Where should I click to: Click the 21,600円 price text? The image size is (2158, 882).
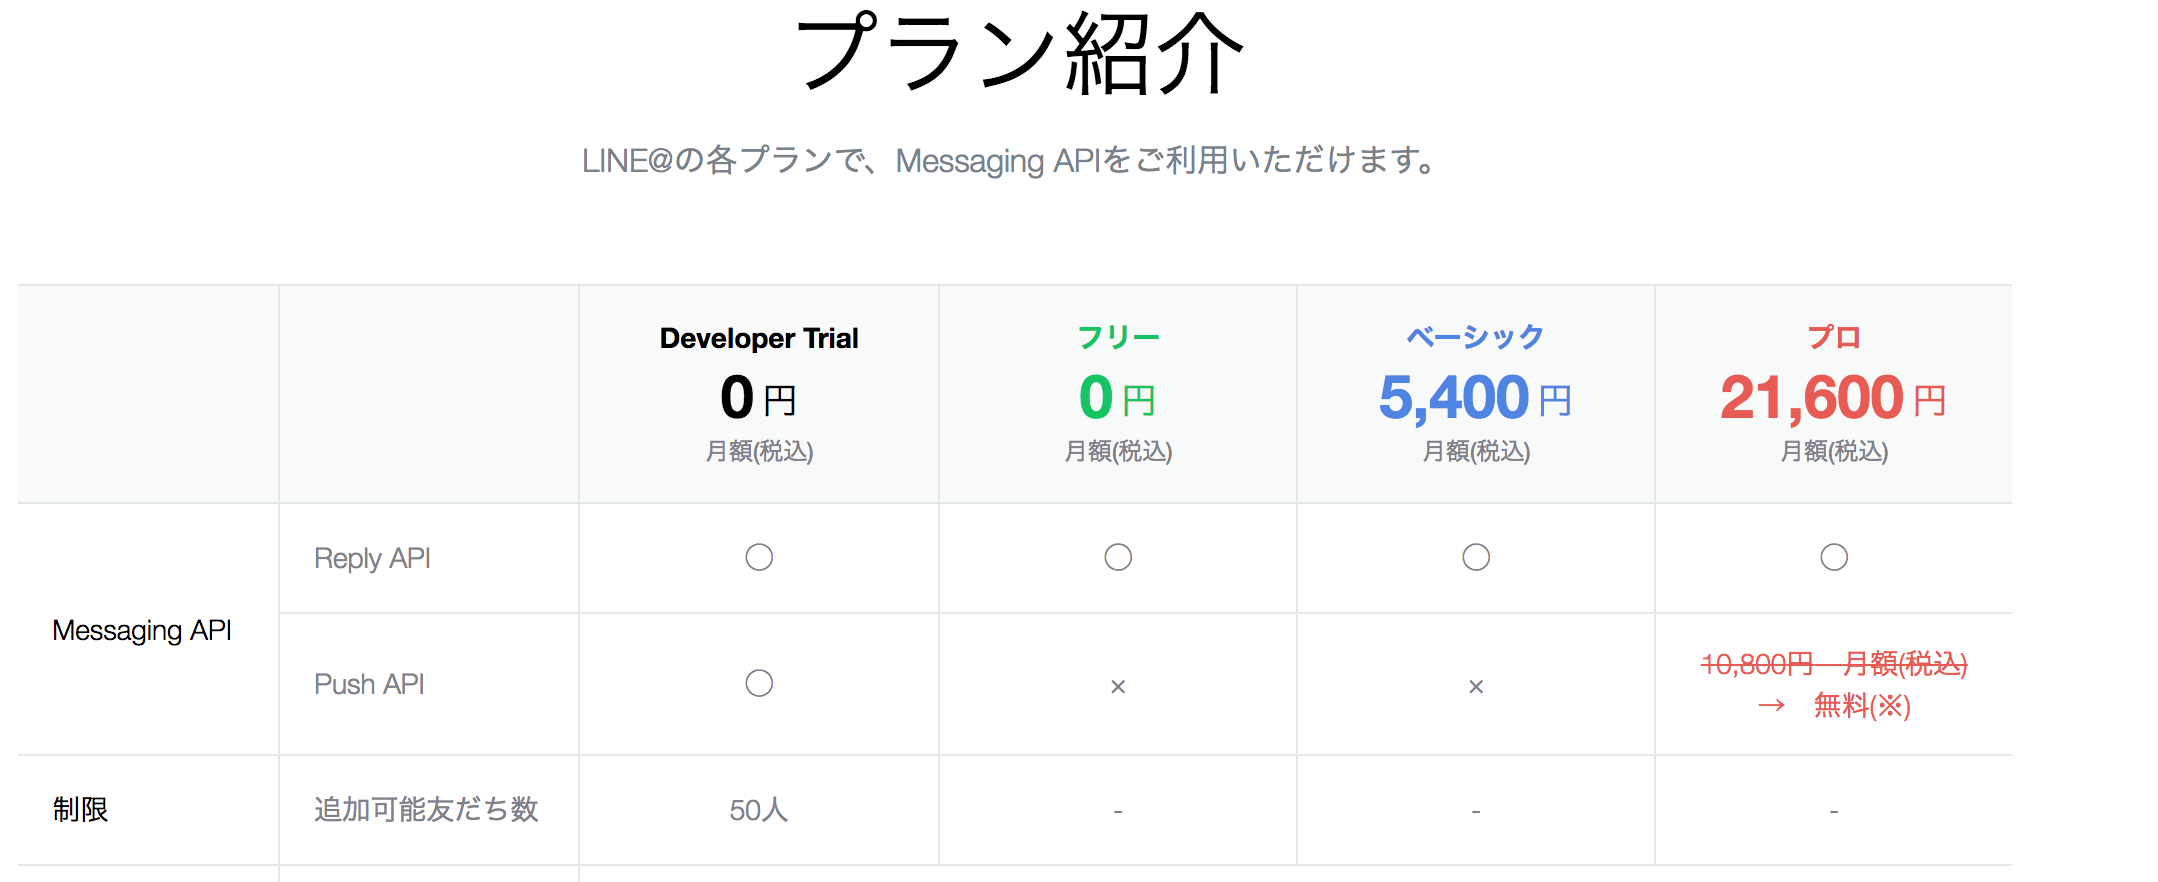pyautogui.click(x=1832, y=398)
